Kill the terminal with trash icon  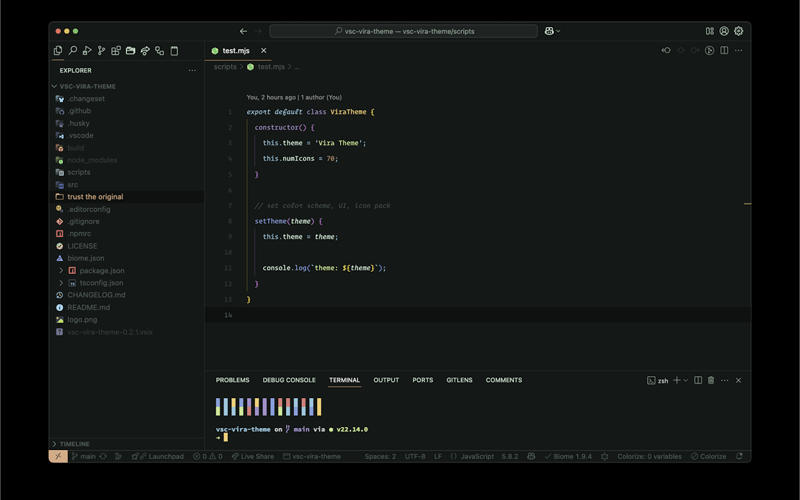pyautogui.click(x=711, y=380)
